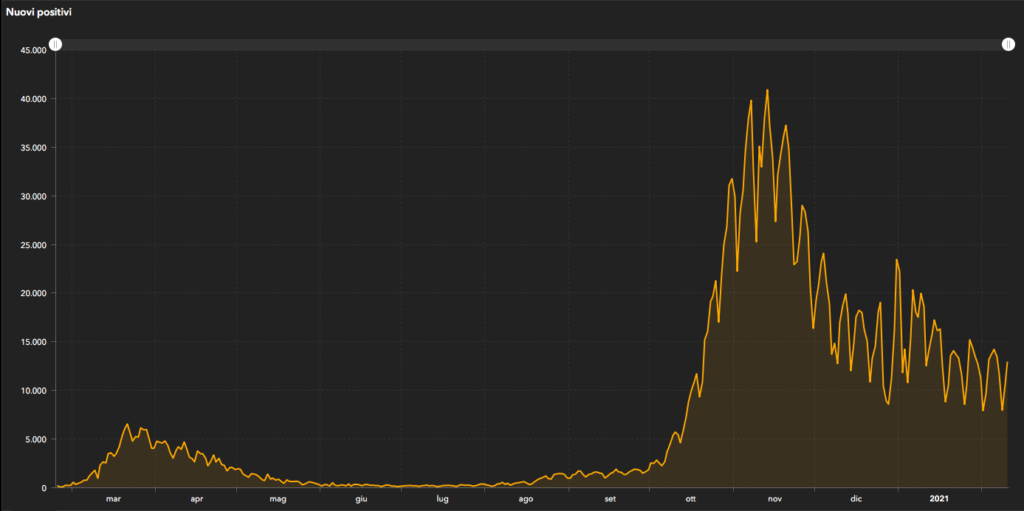Click the highest November peak on the line
1024x511 pixels.
tap(767, 90)
